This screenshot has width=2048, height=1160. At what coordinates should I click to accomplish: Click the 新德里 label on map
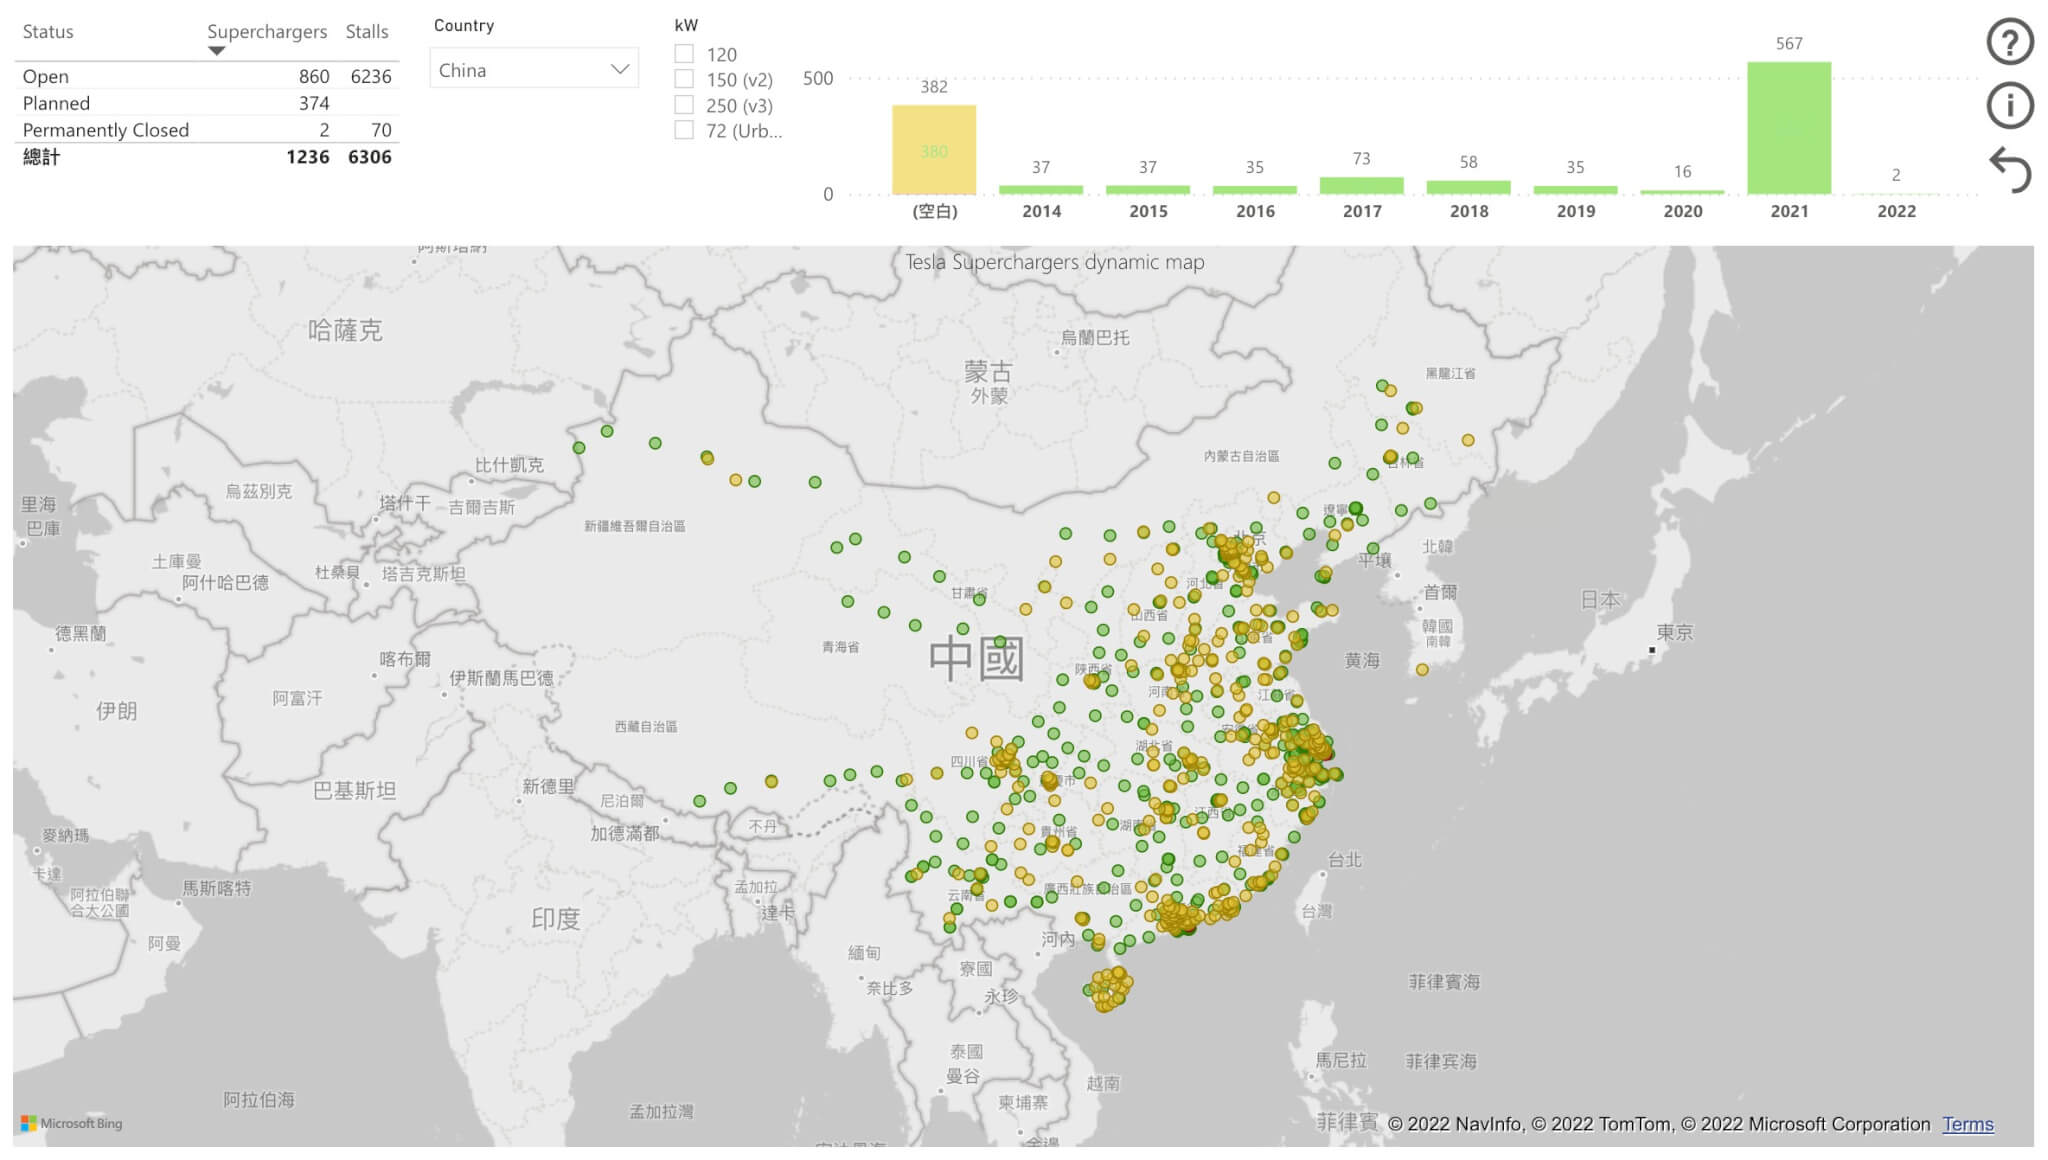pyautogui.click(x=548, y=787)
